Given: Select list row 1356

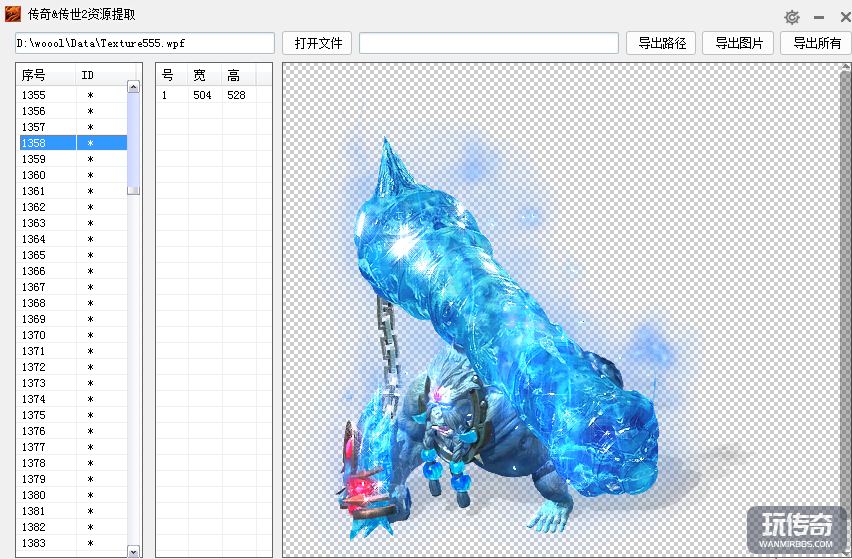Looking at the screenshot, I should (73, 111).
